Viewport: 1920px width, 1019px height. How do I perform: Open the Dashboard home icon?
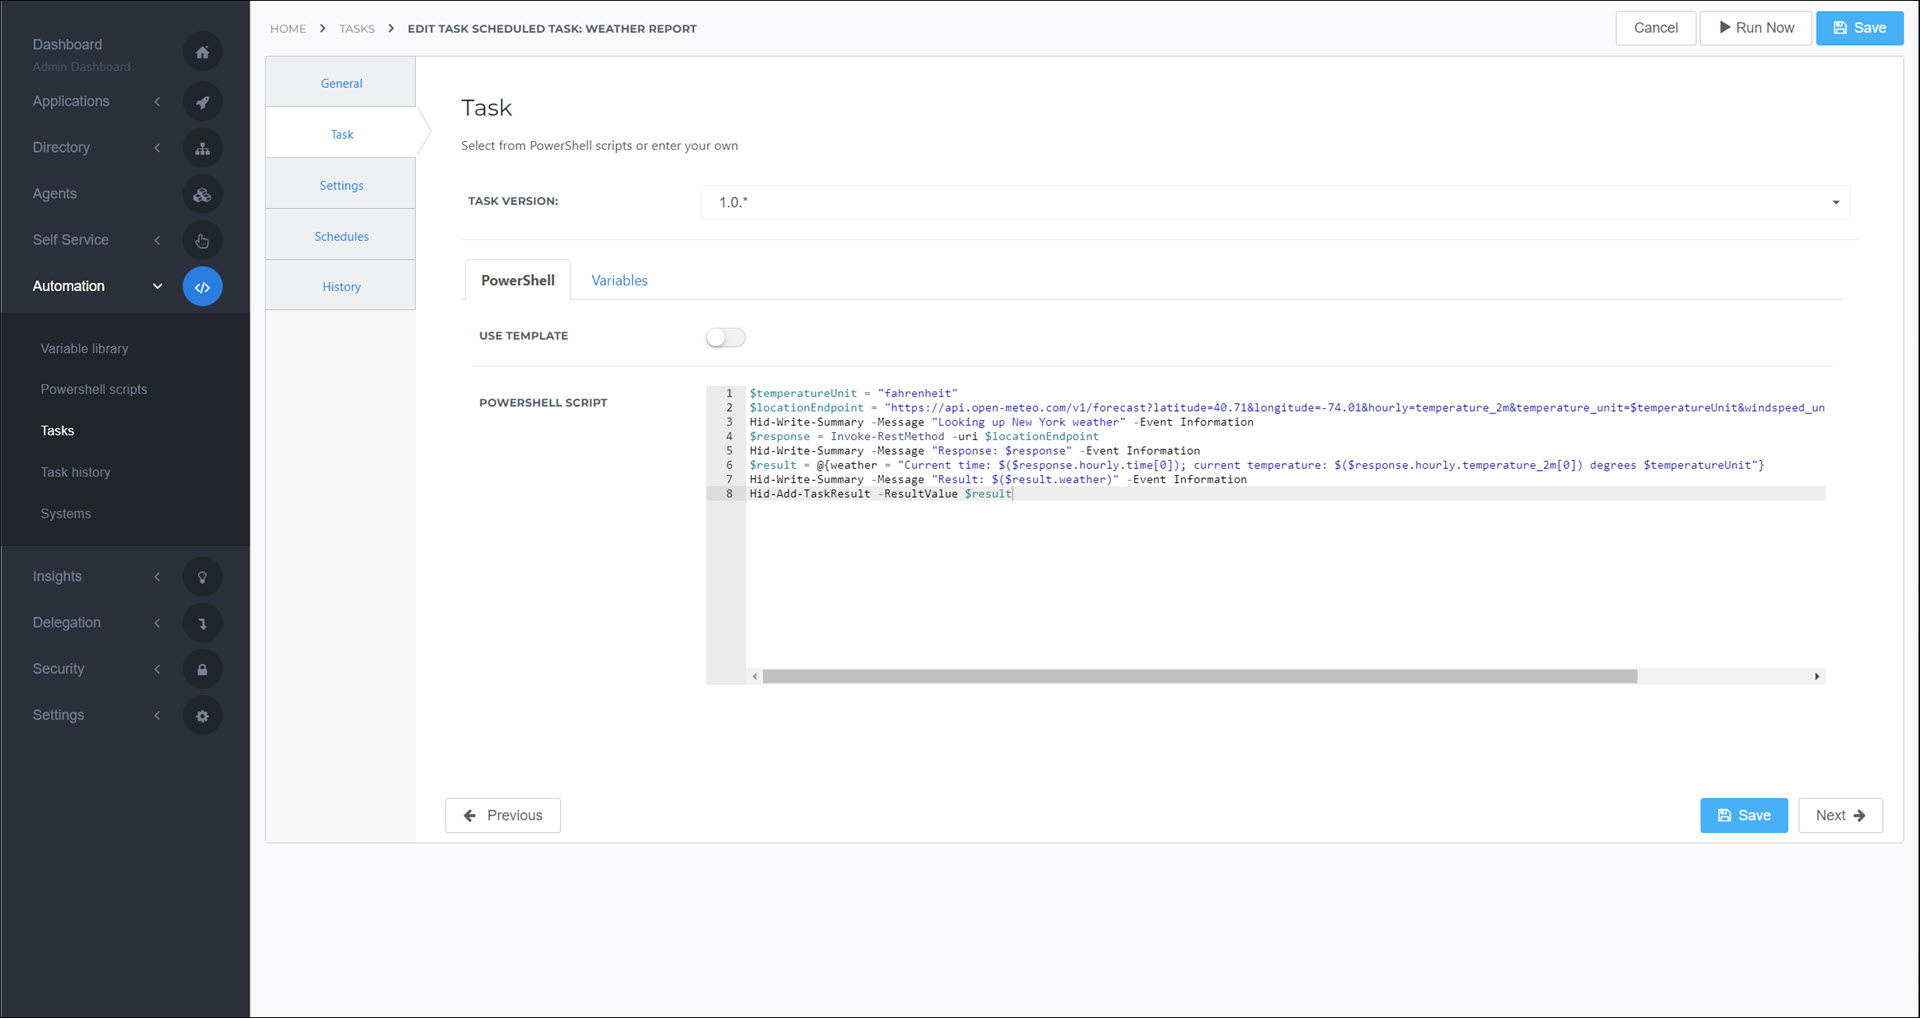202,52
